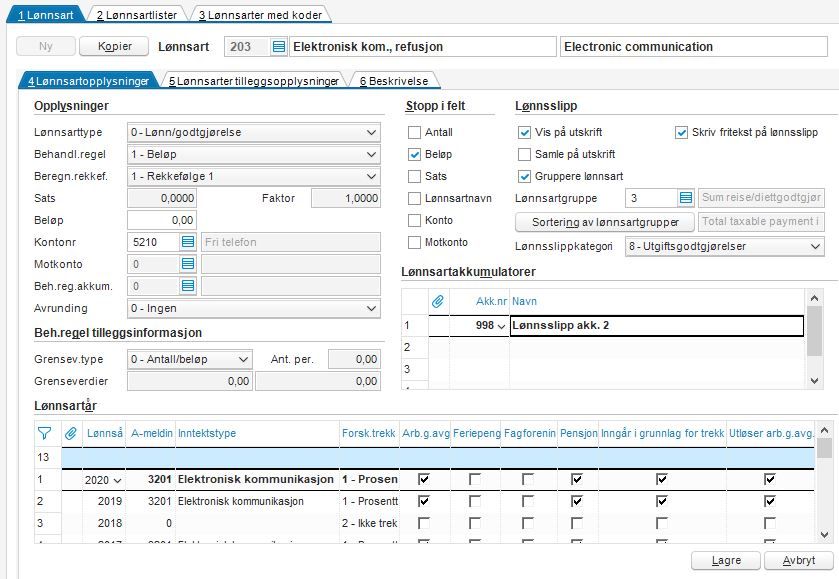Expand Akk.nr 998 dropdown arrow
This screenshot has width=839, height=579.
pyautogui.click(x=501, y=326)
